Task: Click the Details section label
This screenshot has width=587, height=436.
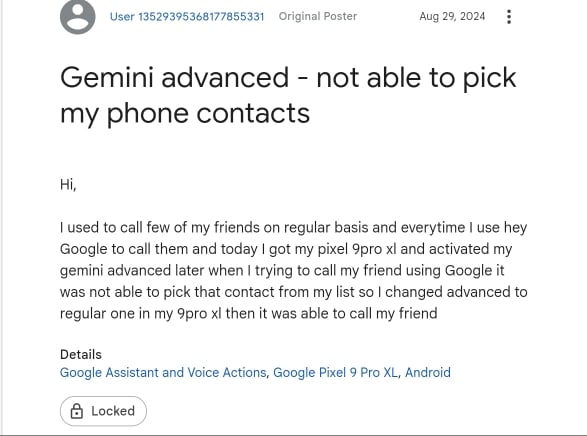Action: pyautogui.click(x=81, y=354)
